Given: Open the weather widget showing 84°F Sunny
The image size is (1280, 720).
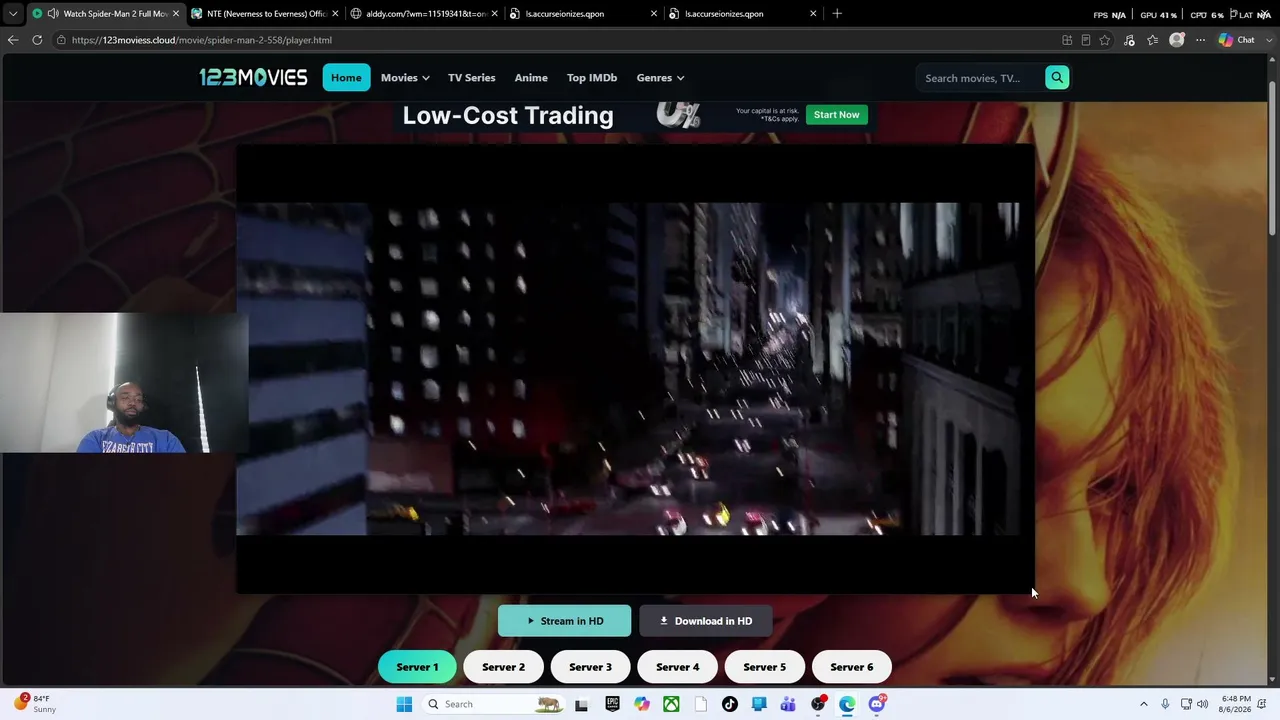Looking at the screenshot, I should 36,704.
